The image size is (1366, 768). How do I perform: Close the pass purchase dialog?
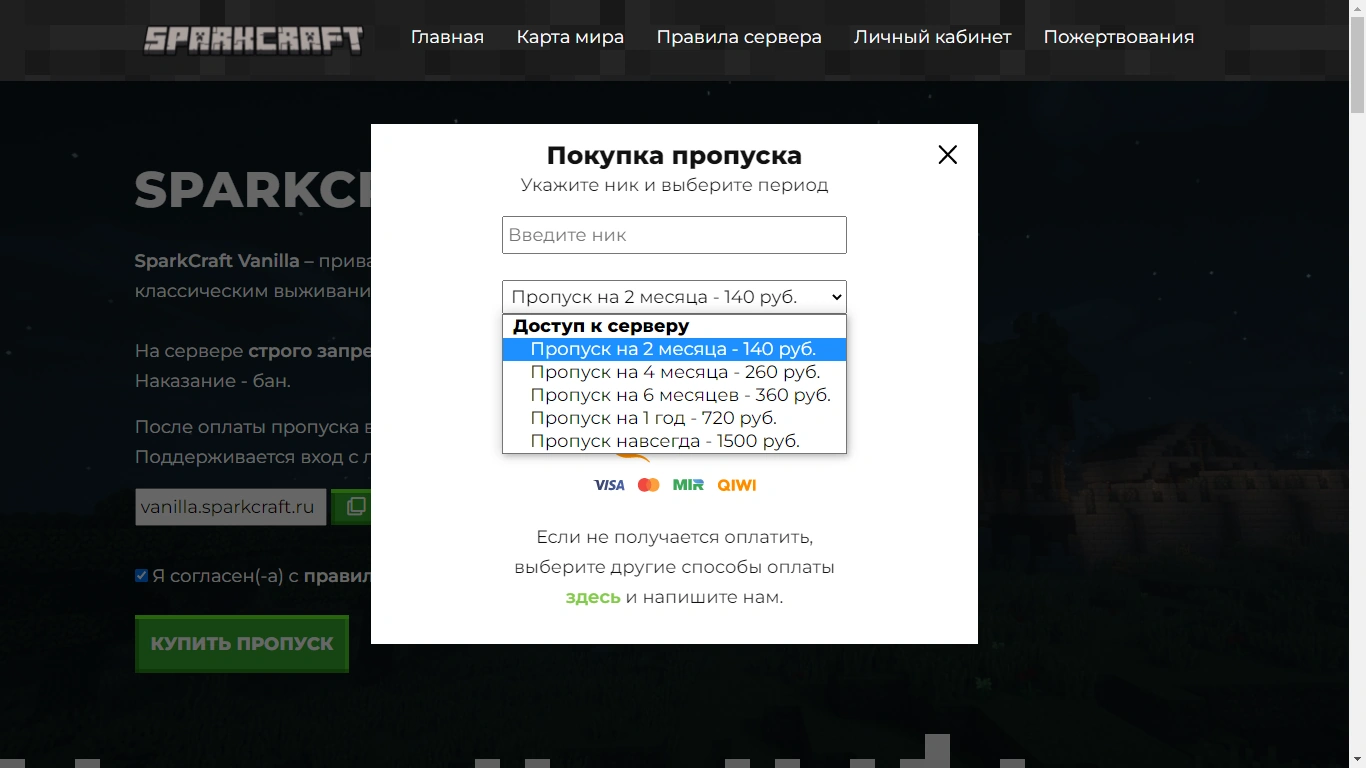click(x=947, y=154)
